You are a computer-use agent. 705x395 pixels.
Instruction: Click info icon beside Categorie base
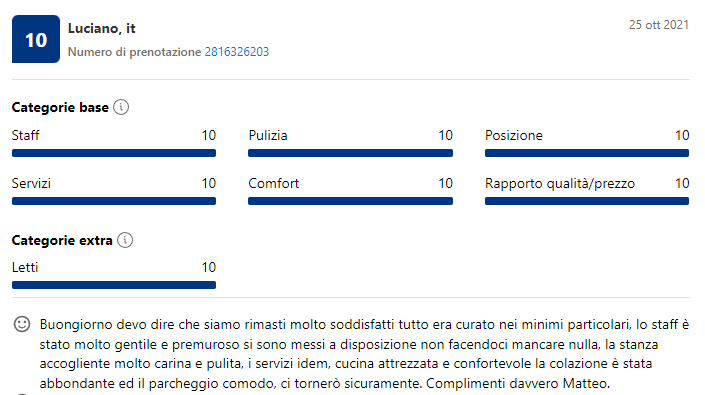121,107
